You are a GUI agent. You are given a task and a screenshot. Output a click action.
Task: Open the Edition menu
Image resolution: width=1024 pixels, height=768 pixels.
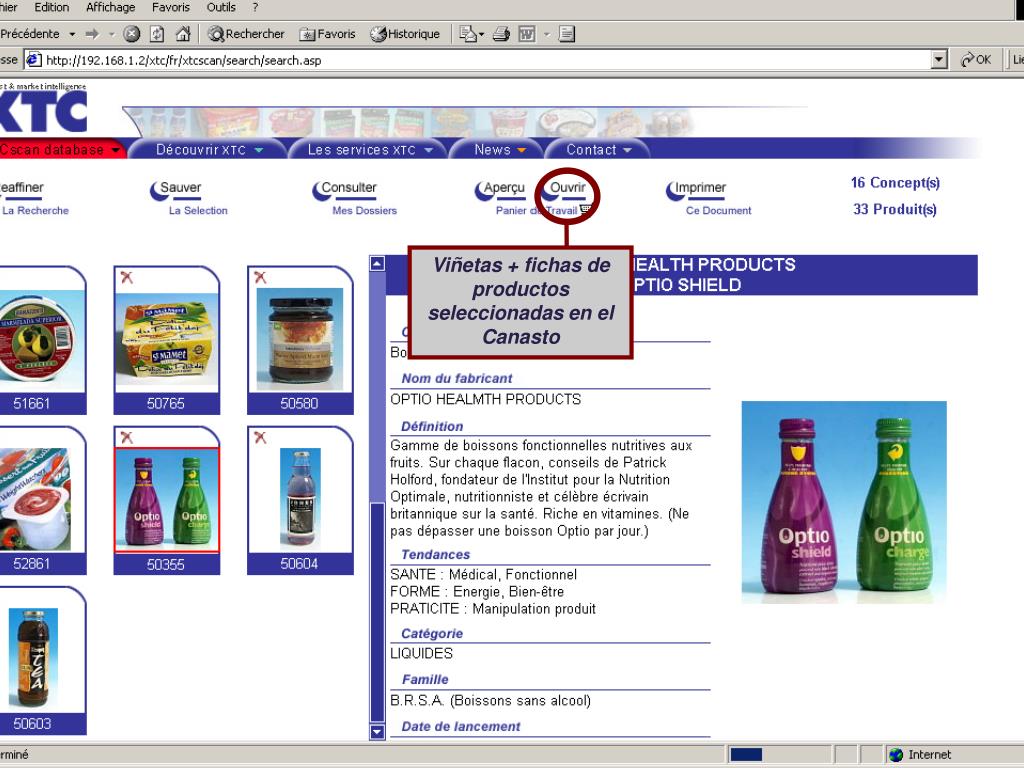tap(52, 7)
